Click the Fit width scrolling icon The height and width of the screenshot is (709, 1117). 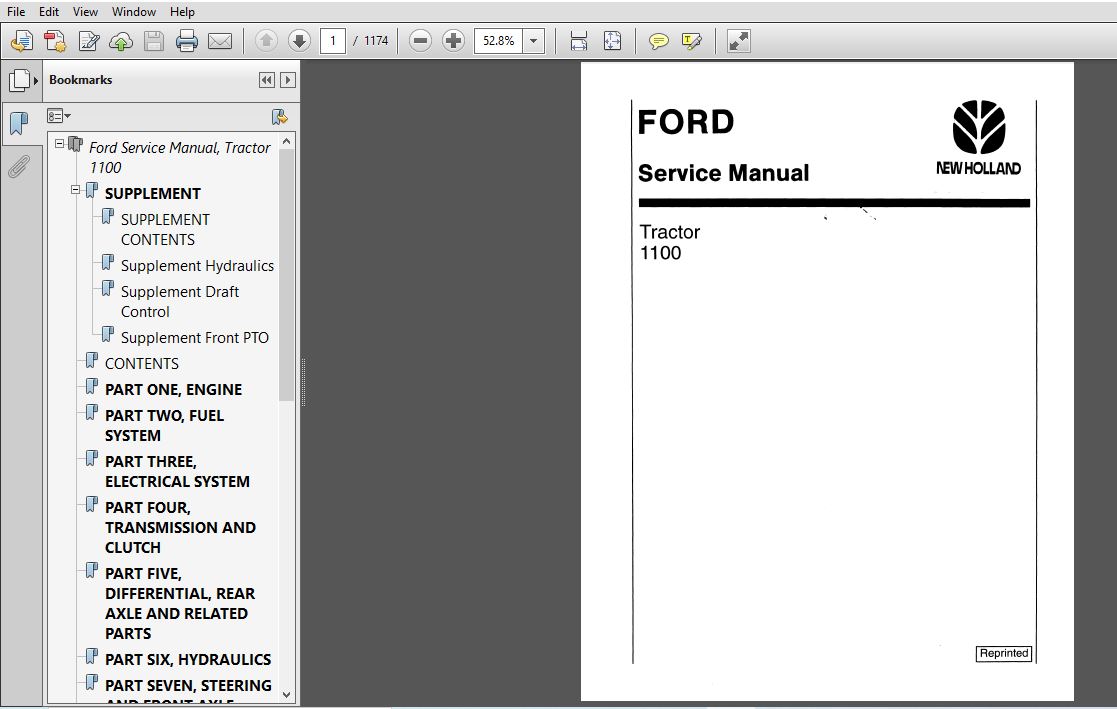(x=578, y=41)
